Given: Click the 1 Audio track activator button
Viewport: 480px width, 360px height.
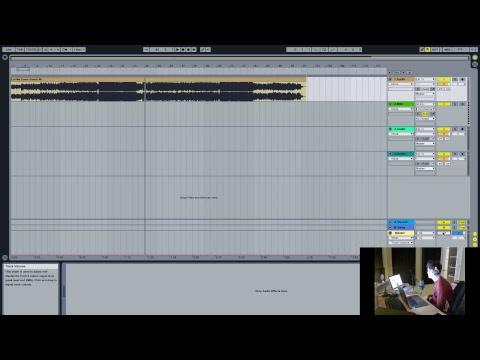Looking at the screenshot, I should (x=444, y=79).
